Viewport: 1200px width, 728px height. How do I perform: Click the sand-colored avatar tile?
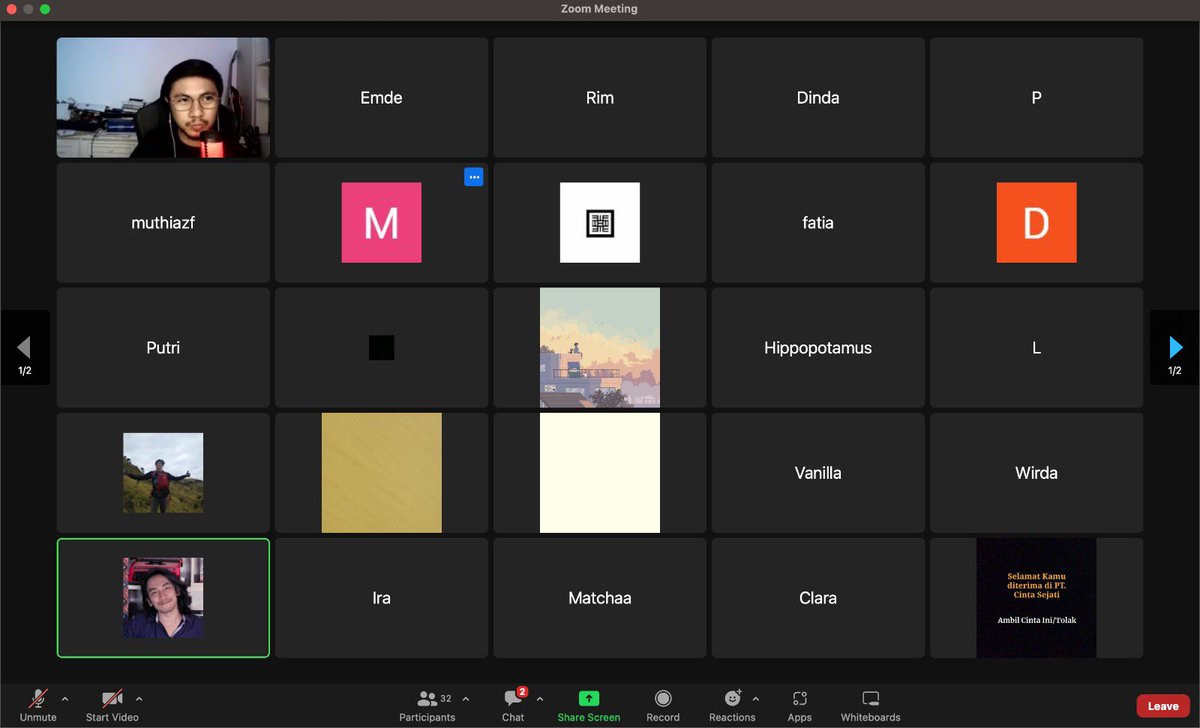[x=381, y=473]
